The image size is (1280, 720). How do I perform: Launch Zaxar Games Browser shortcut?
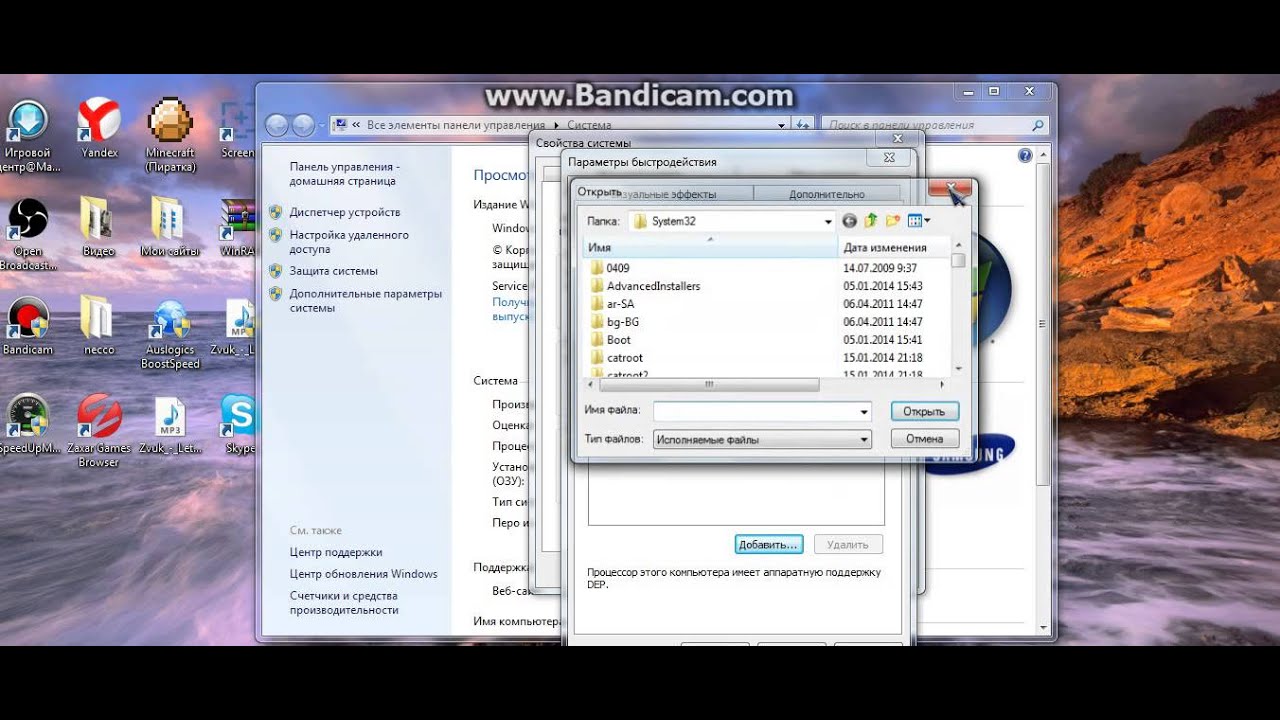(99, 431)
